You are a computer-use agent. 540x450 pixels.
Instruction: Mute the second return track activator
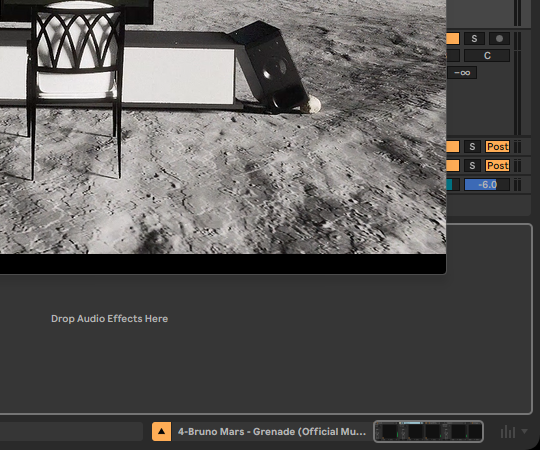pyautogui.click(x=453, y=166)
